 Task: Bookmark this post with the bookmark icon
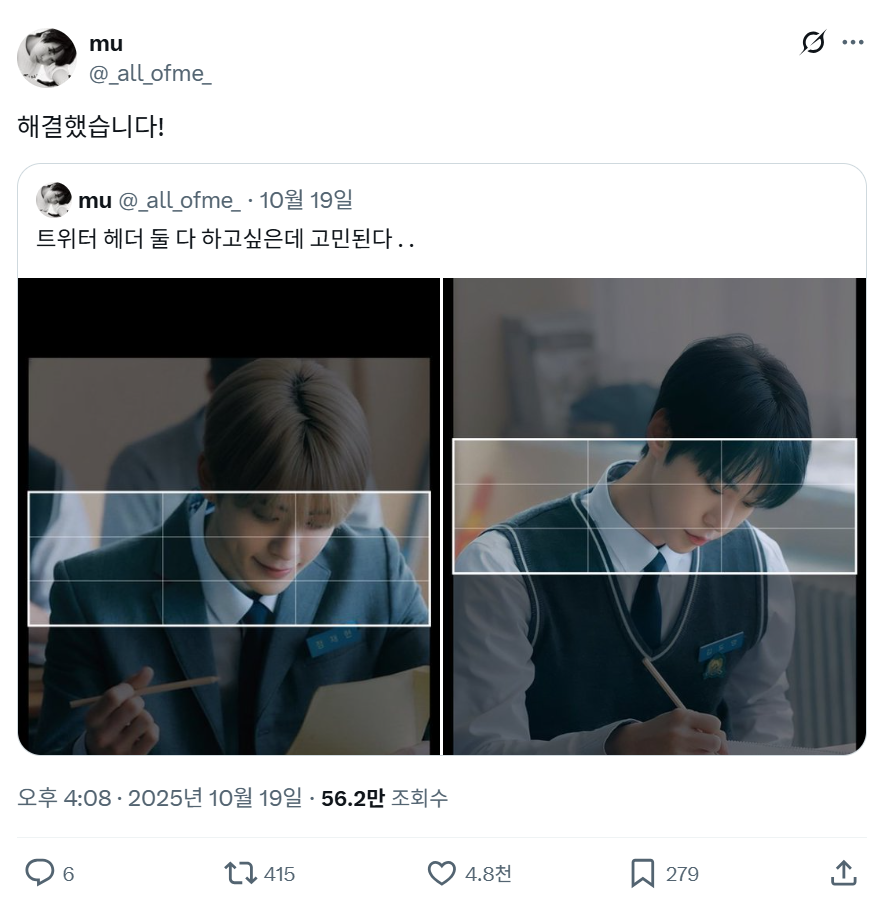tap(642, 873)
